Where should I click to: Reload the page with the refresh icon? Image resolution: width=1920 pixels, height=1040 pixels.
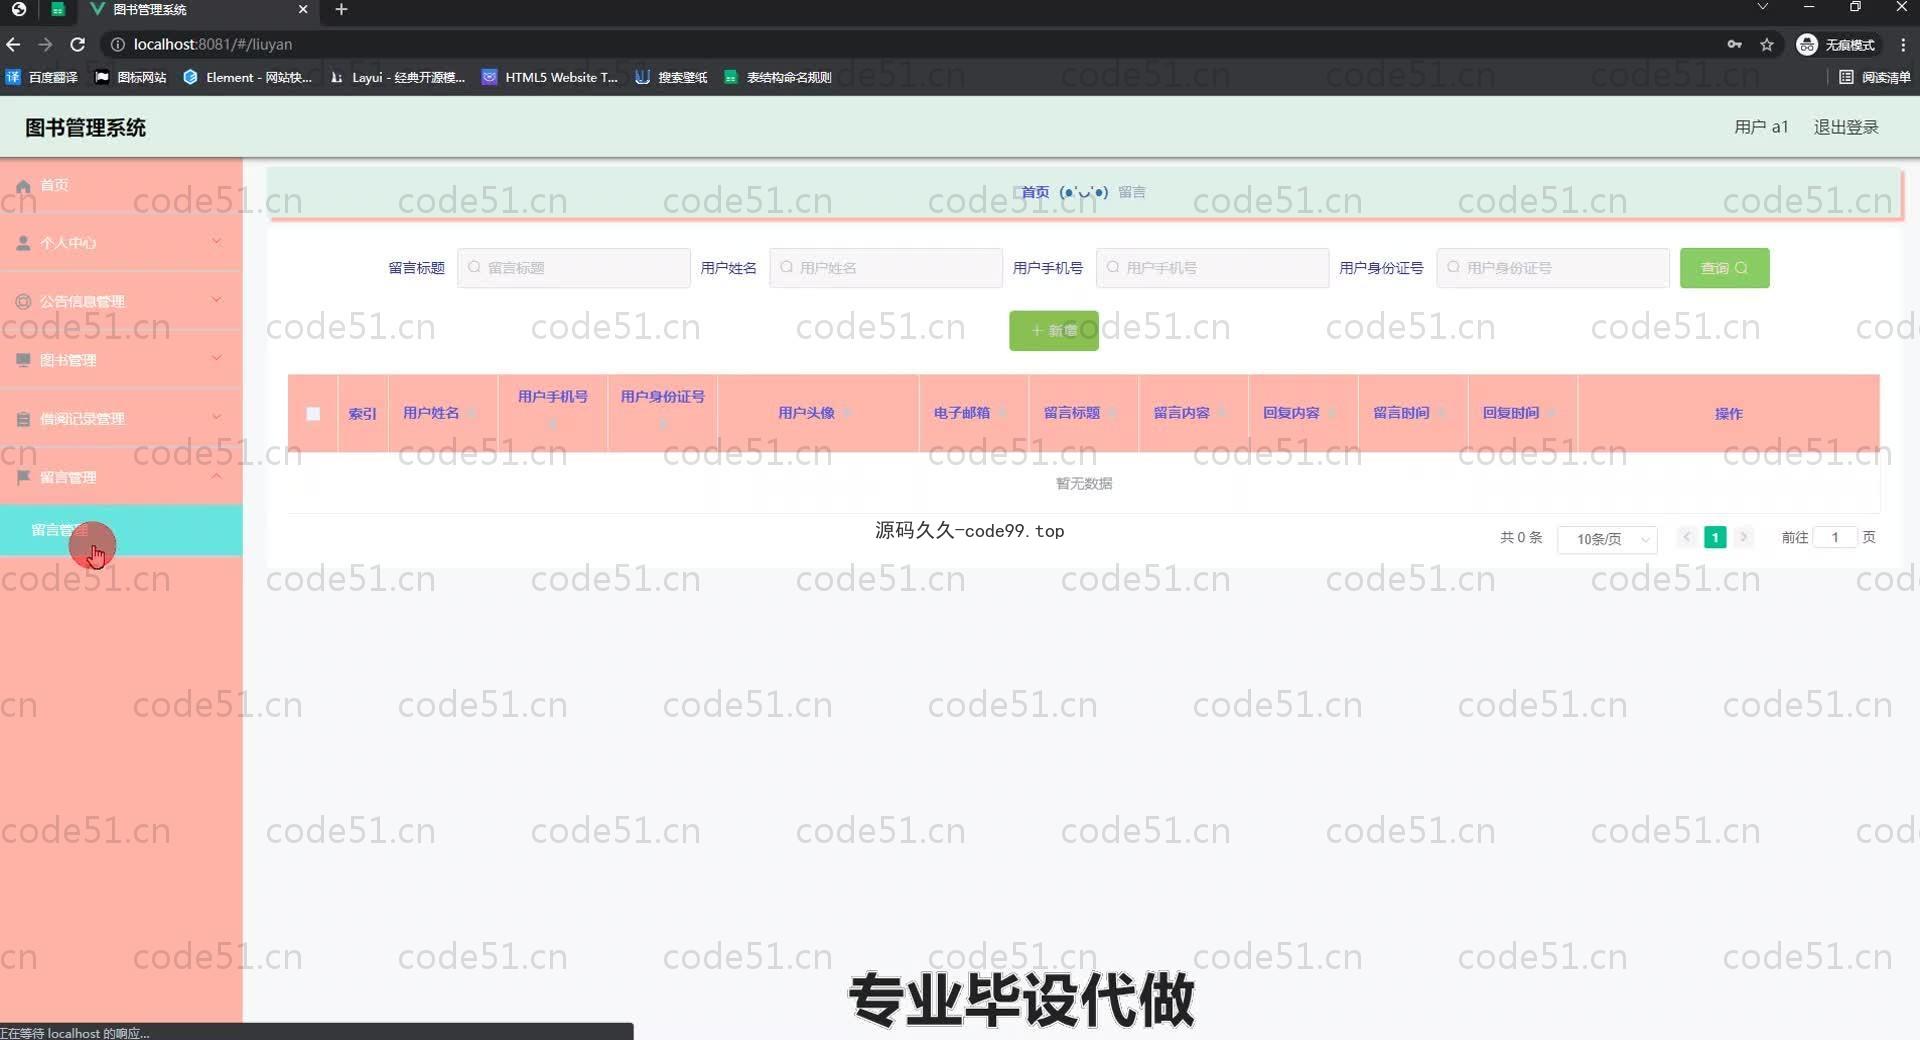[78, 44]
